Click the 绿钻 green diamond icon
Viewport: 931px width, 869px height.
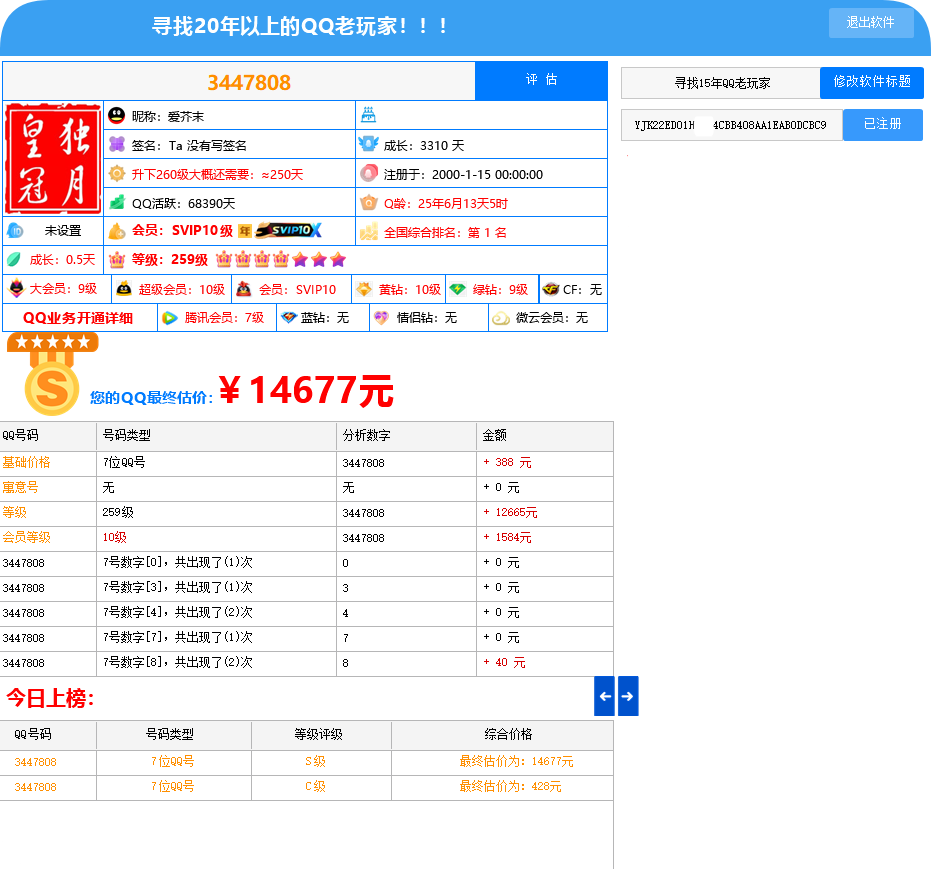[457, 289]
